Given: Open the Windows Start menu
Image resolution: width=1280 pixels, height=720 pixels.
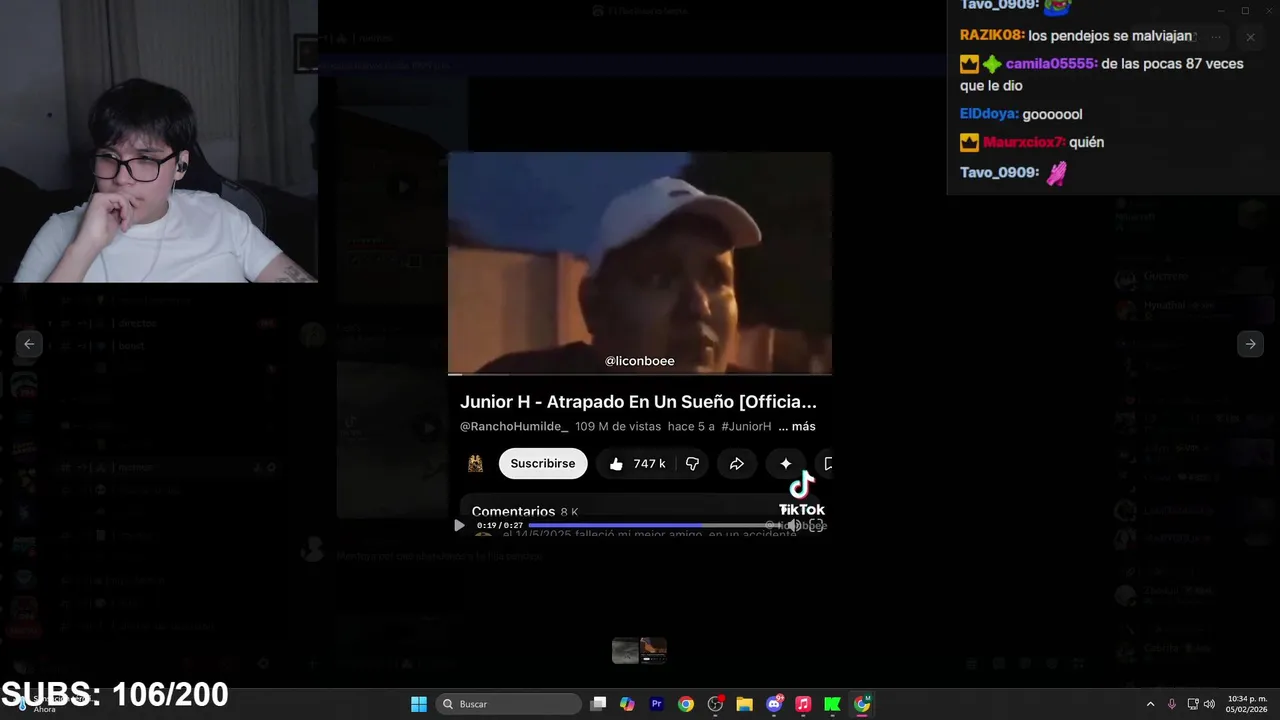Looking at the screenshot, I should tap(419, 704).
